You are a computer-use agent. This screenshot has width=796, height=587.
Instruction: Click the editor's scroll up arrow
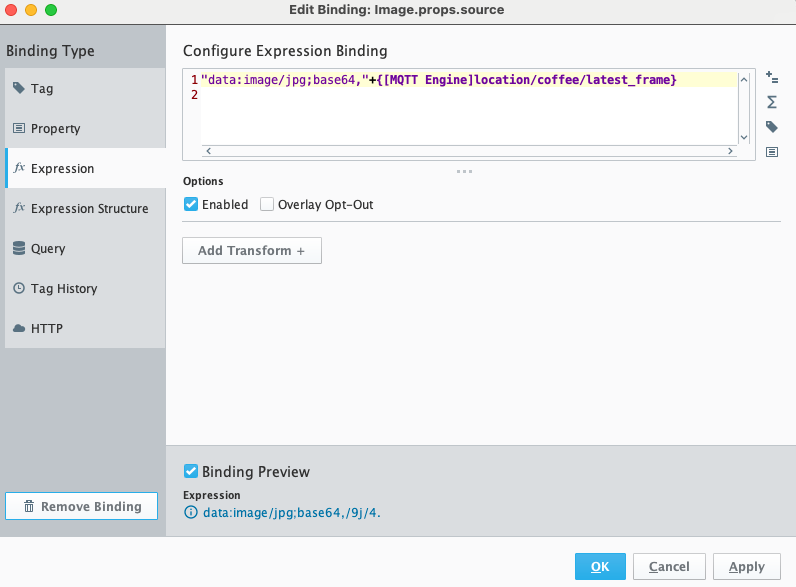tap(744, 80)
